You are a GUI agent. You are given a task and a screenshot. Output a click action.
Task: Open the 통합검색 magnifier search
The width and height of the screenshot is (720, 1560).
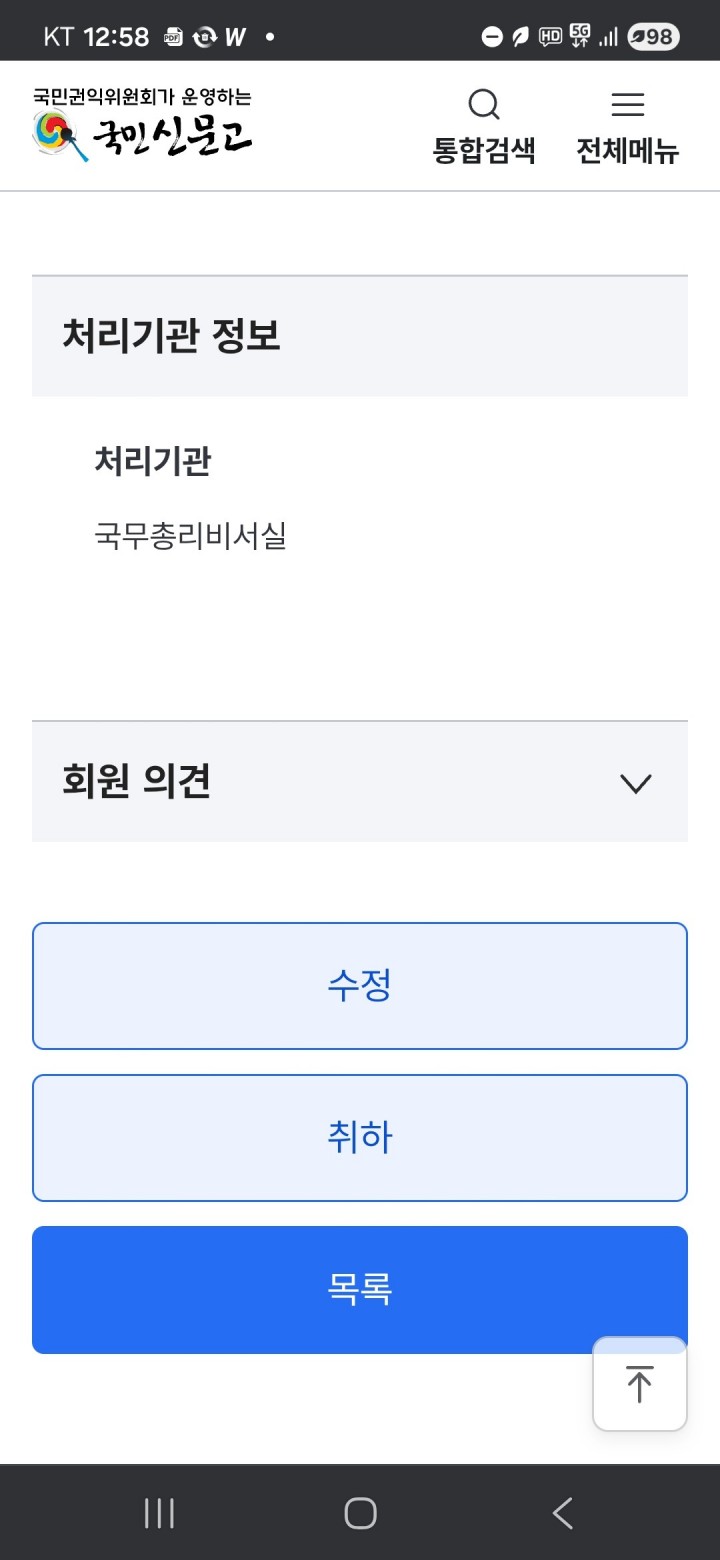point(484,126)
